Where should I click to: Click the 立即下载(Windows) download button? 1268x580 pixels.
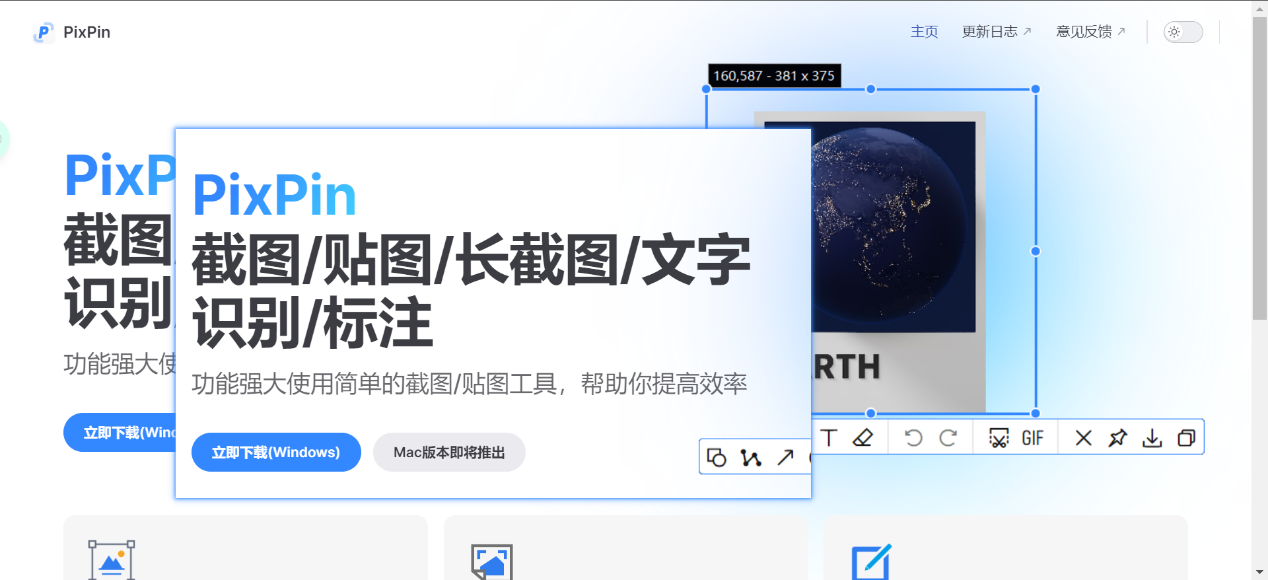[x=275, y=452]
